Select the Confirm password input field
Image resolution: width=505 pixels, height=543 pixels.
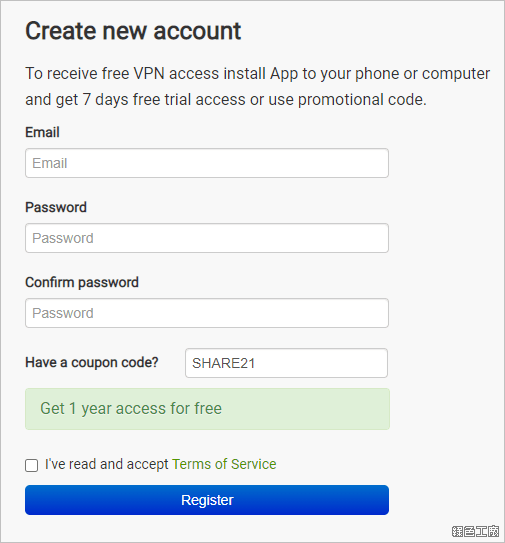(207, 313)
